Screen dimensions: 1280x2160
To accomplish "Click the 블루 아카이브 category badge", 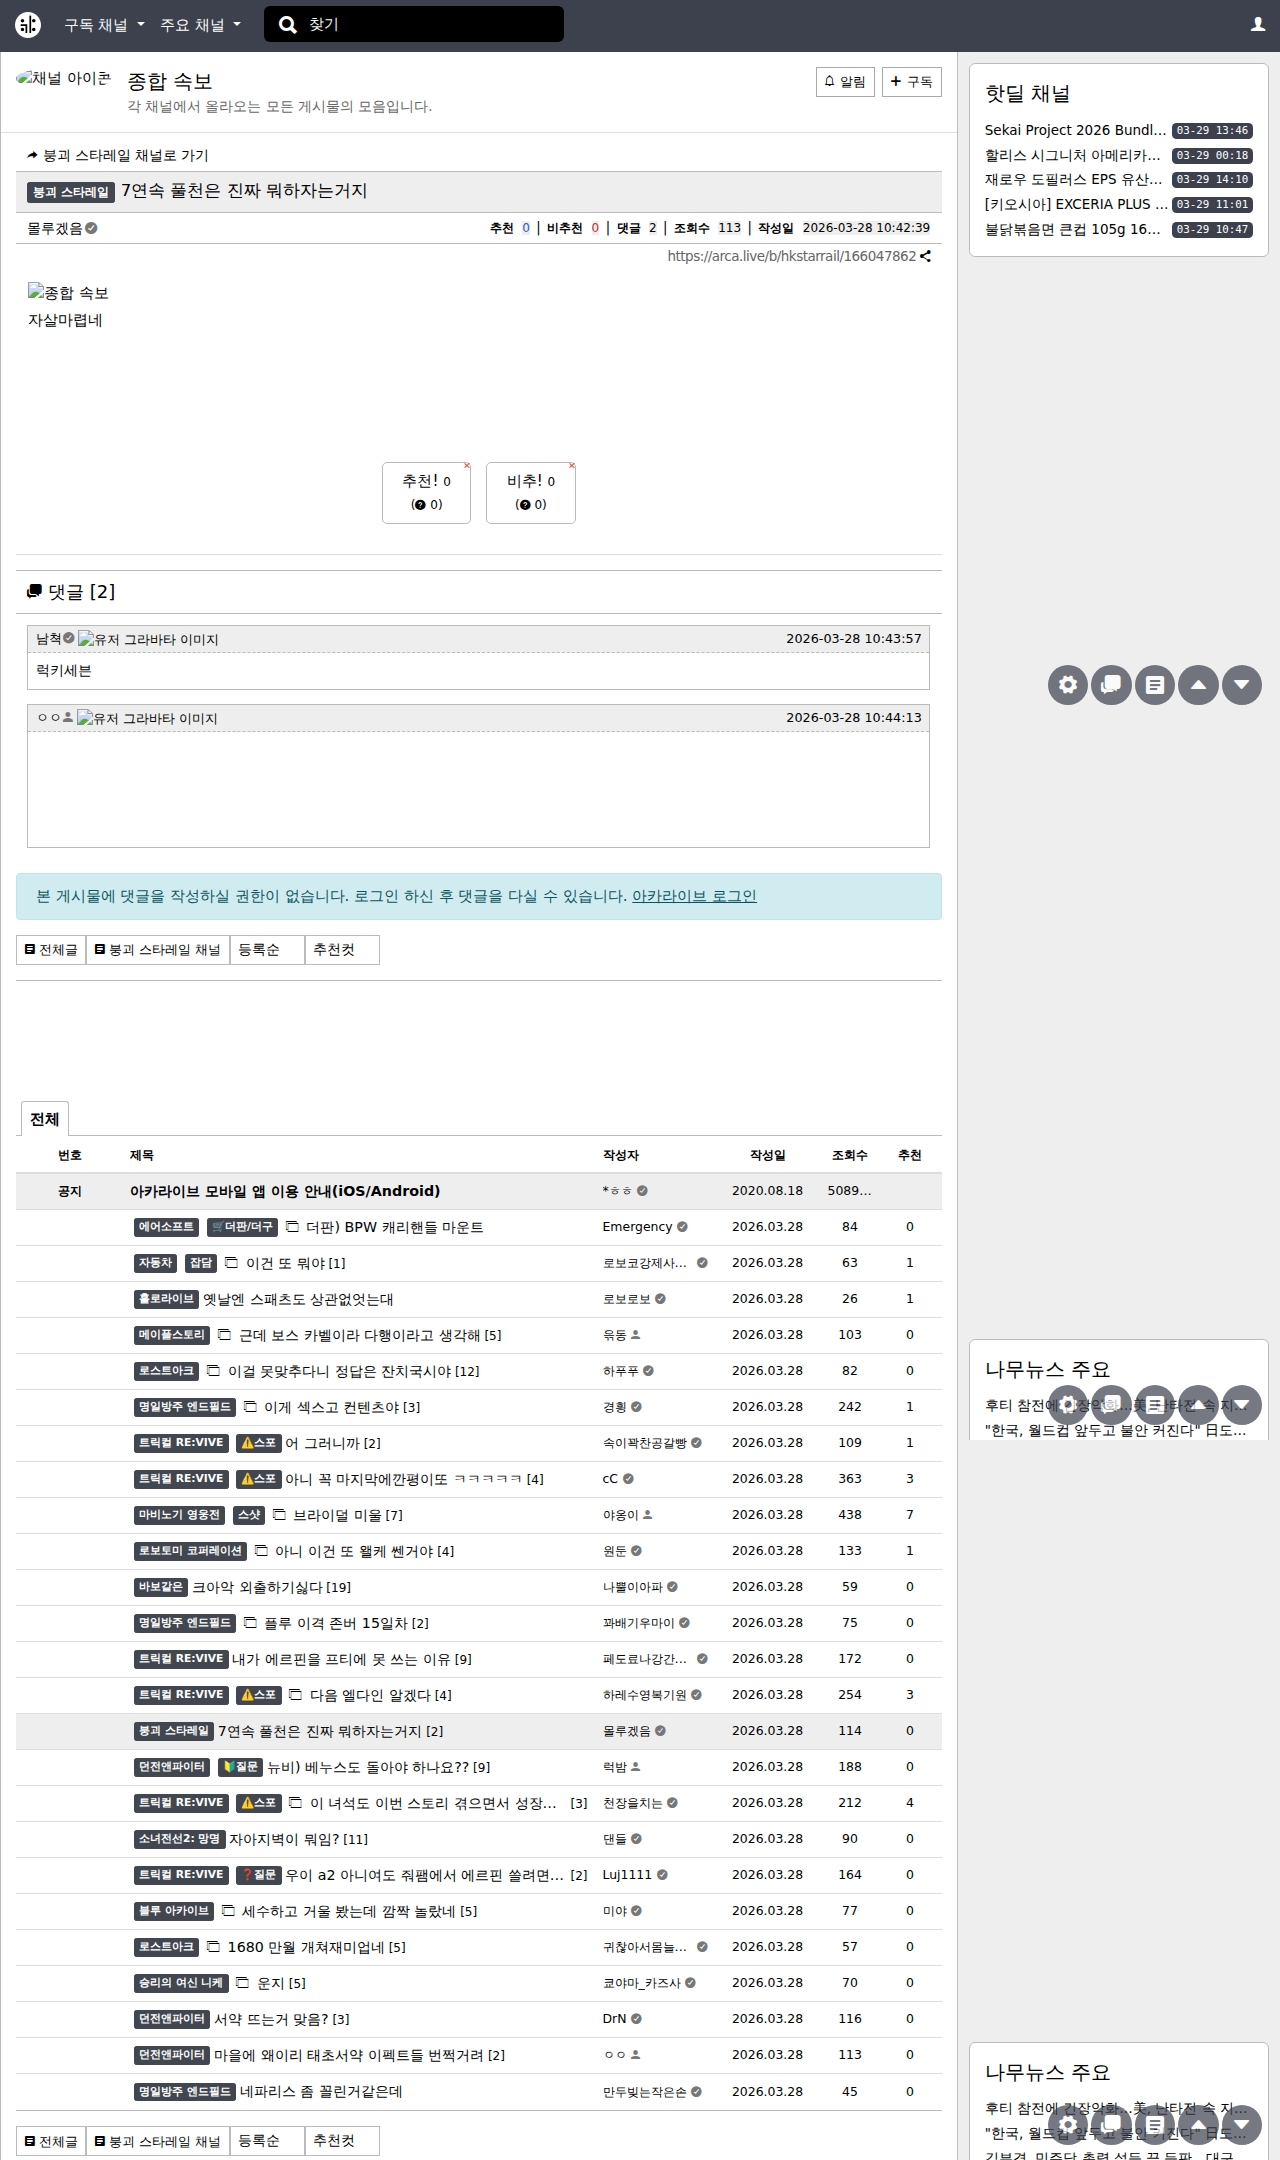I will [x=174, y=1911].
